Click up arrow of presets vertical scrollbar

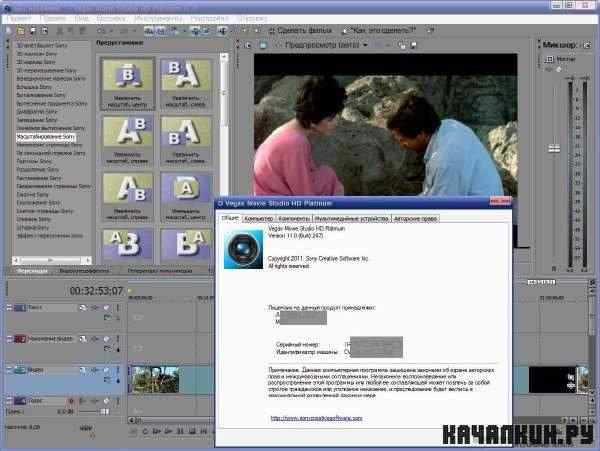224,57
